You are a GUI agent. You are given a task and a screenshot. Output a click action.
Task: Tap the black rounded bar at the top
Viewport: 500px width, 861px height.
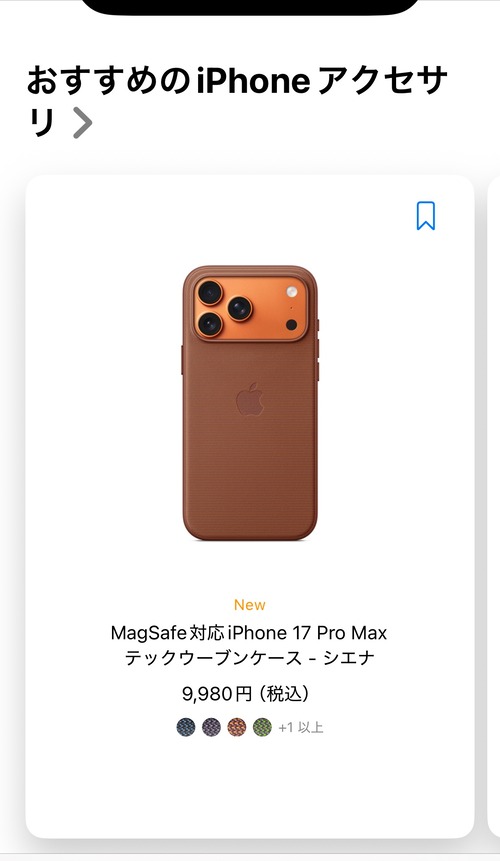pos(250,7)
